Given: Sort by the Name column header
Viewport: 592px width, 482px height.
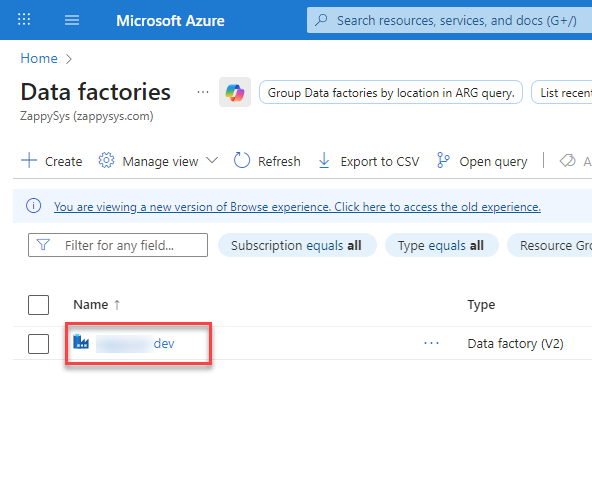Looking at the screenshot, I should (91, 305).
